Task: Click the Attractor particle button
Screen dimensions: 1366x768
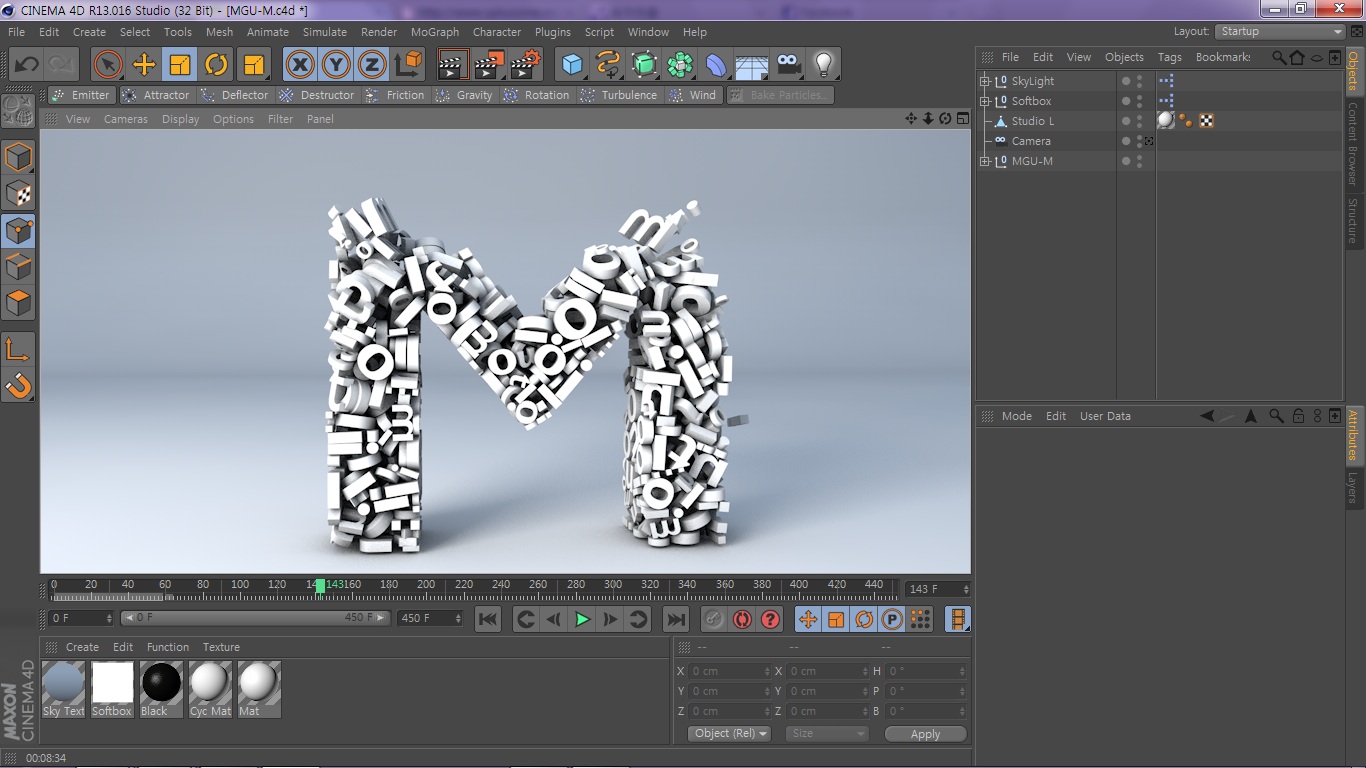Action: [x=157, y=95]
